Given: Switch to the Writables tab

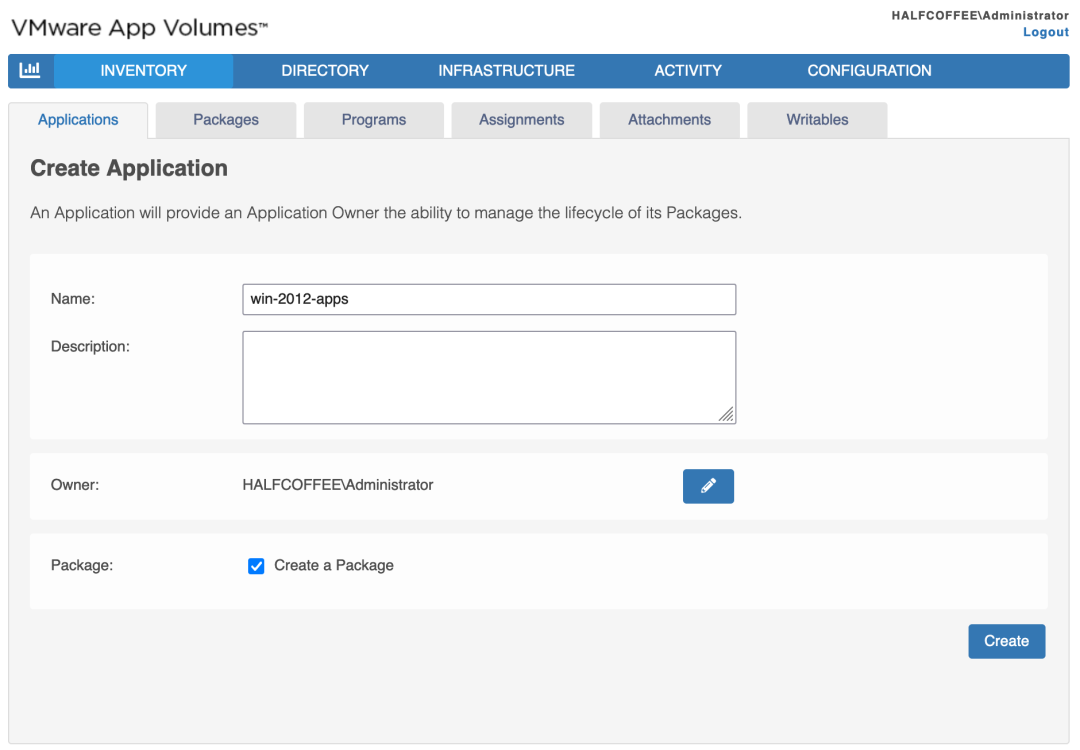Looking at the screenshot, I should coord(818,120).
